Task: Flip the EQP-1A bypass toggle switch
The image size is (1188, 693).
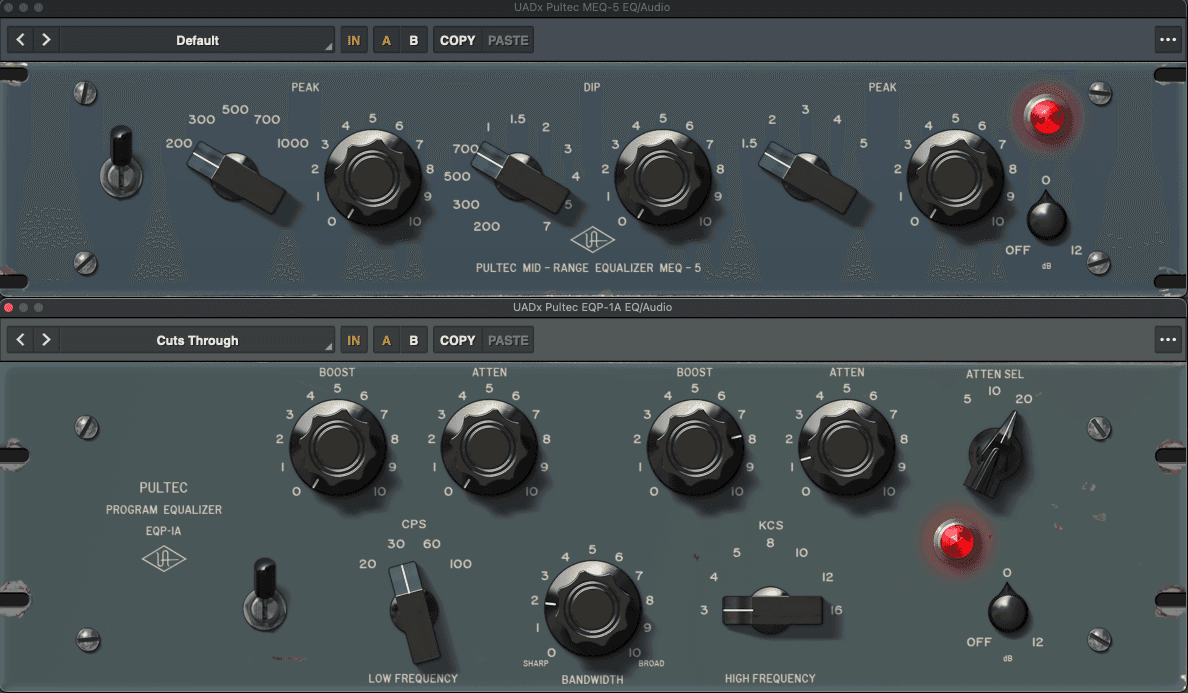Action: coord(264,594)
